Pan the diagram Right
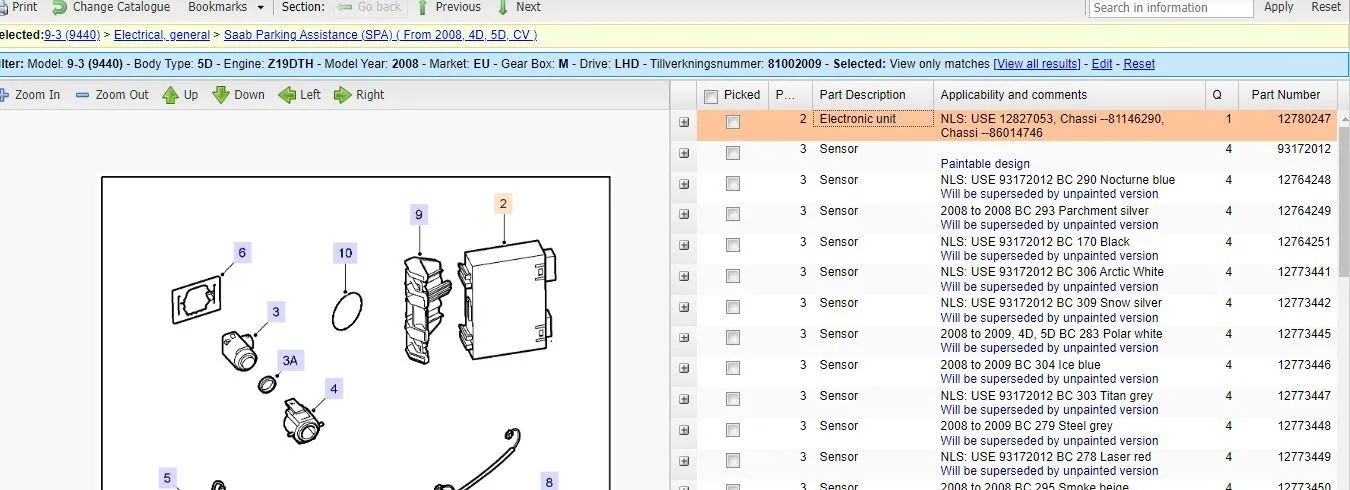 (359, 95)
